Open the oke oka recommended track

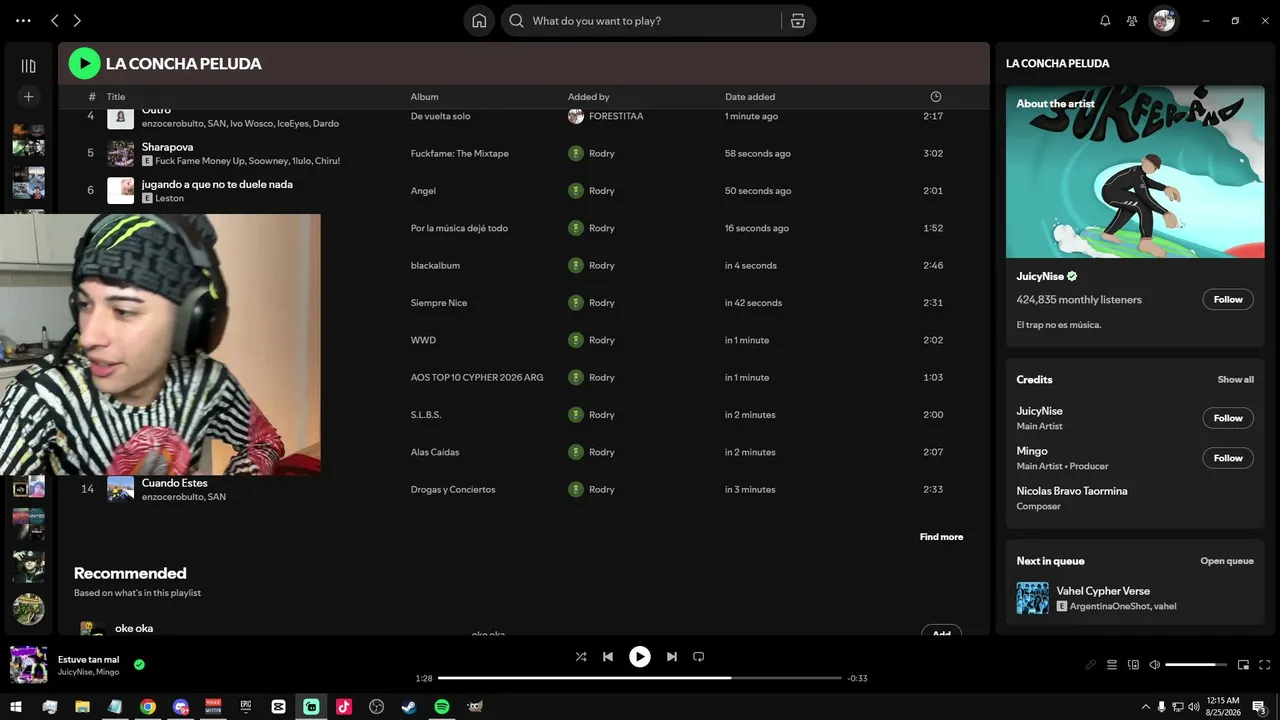coord(134,628)
